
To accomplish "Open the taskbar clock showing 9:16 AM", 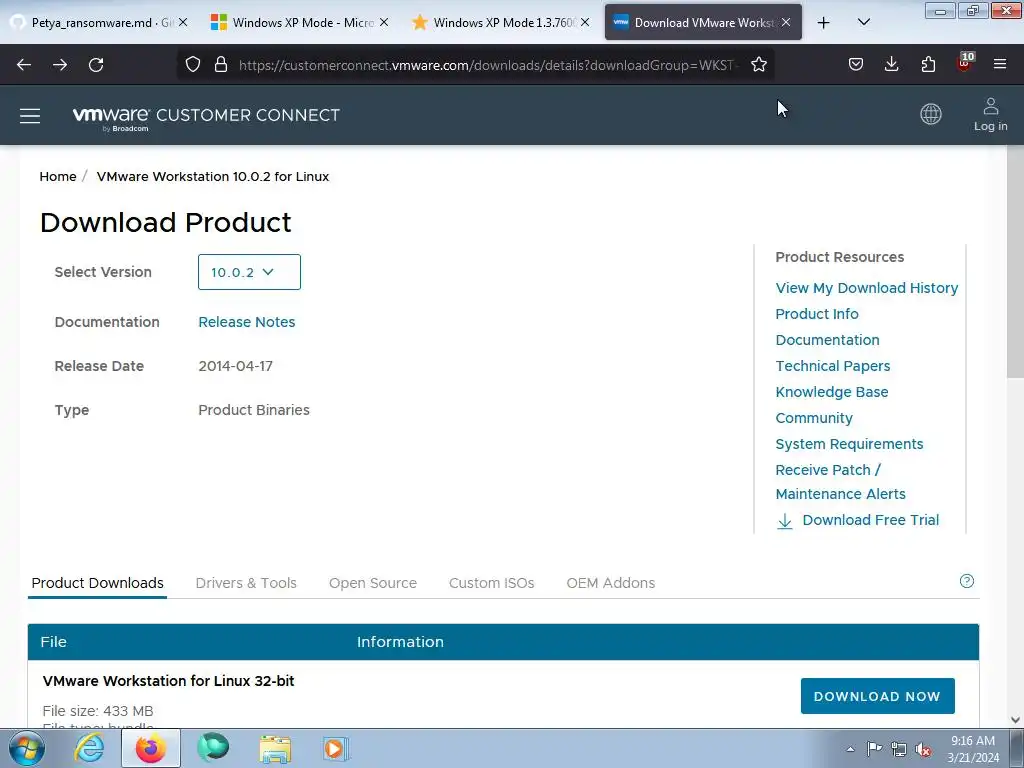I will [973, 749].
